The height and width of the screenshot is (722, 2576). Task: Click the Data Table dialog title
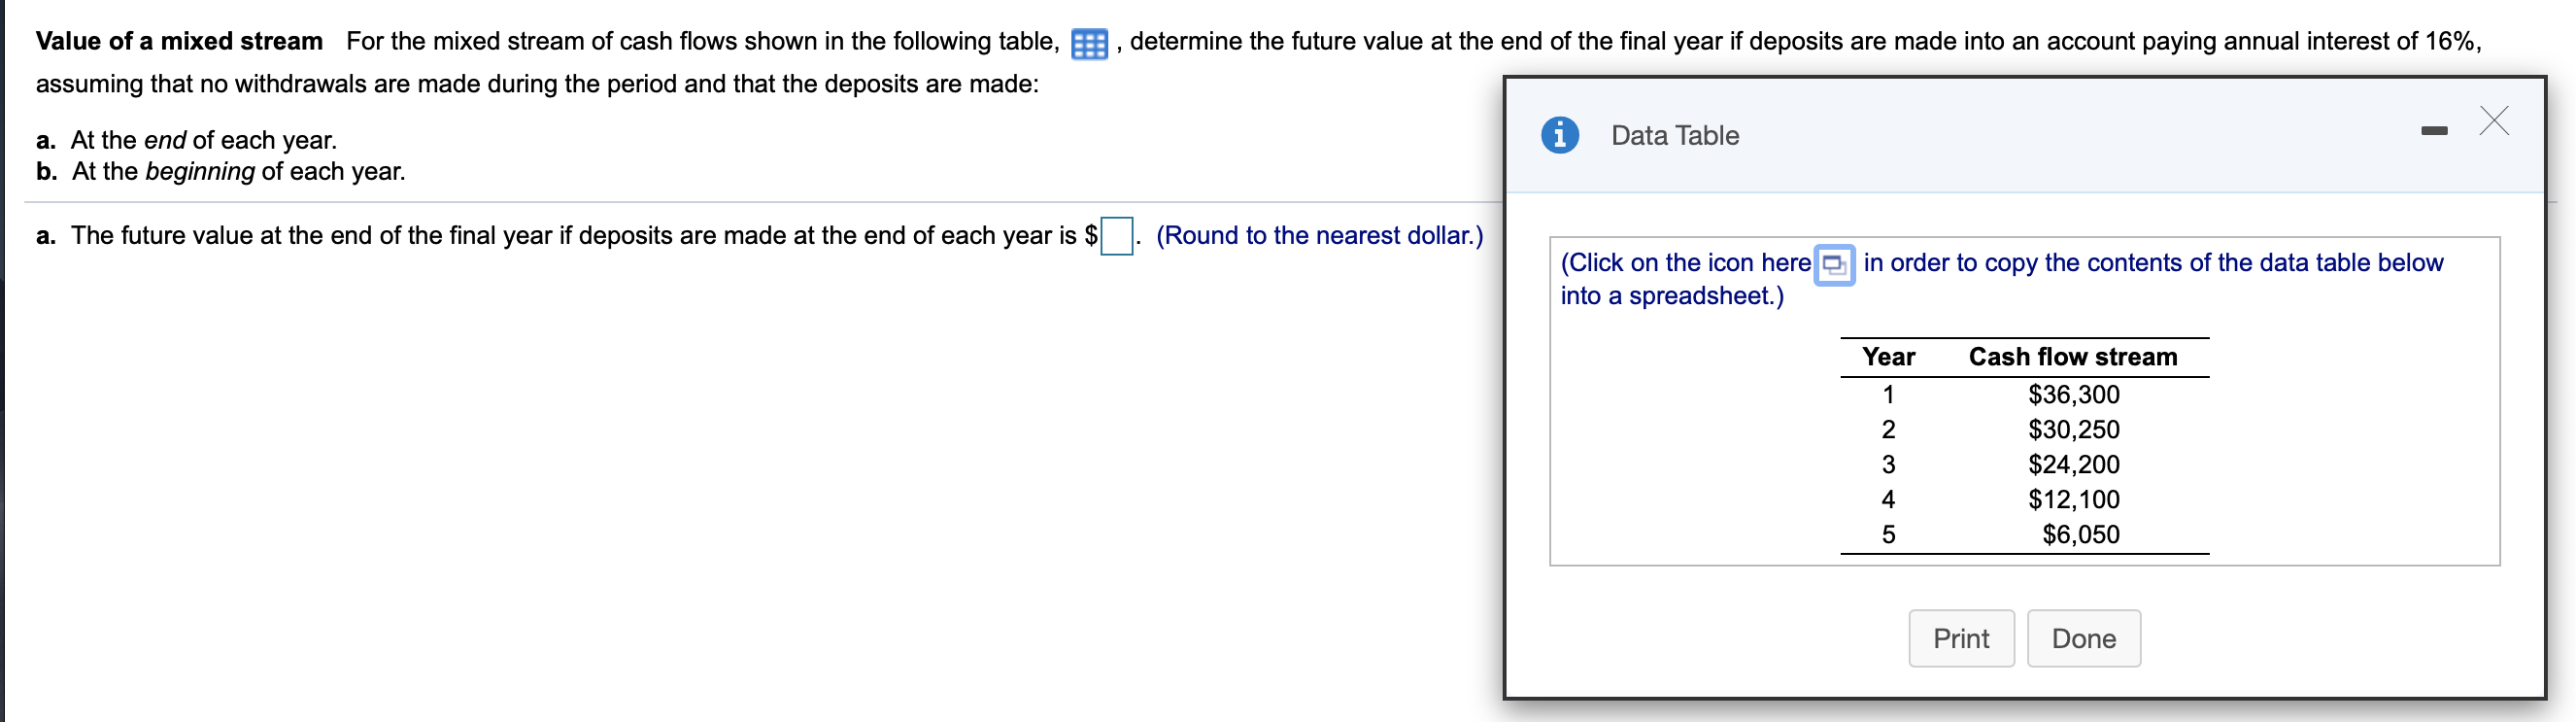pos(1674,136)
